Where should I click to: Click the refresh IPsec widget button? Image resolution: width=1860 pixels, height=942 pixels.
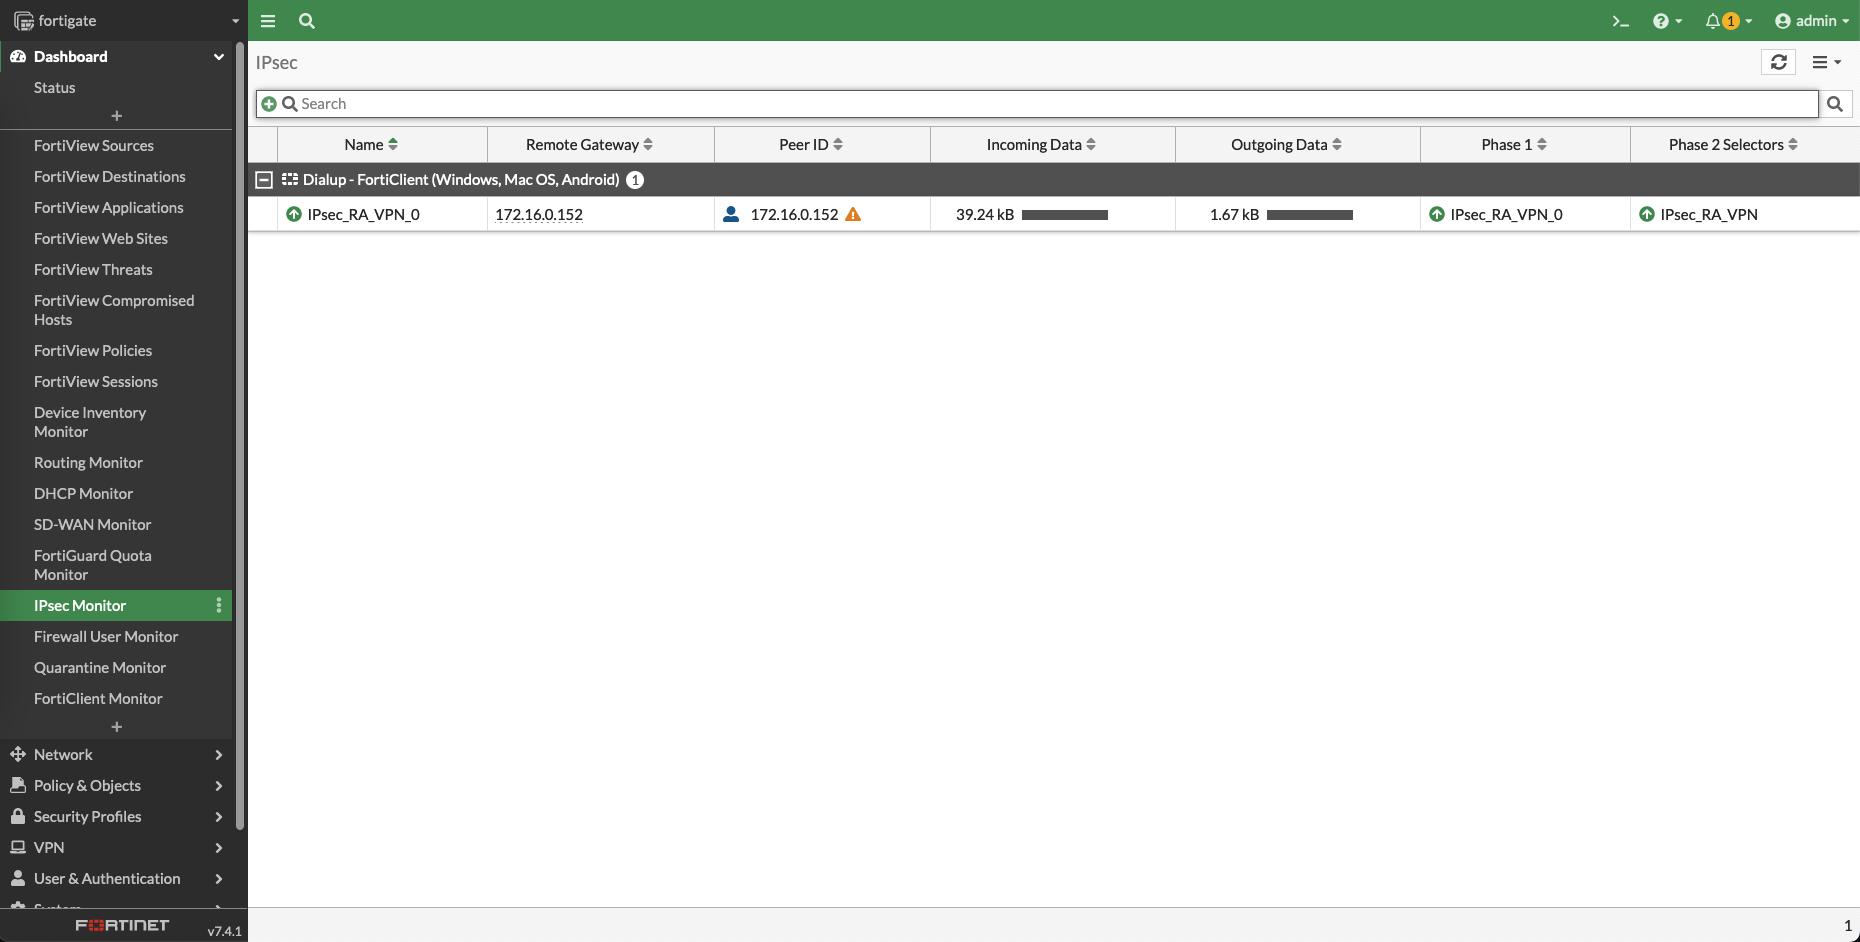[x=1778, y=62]
